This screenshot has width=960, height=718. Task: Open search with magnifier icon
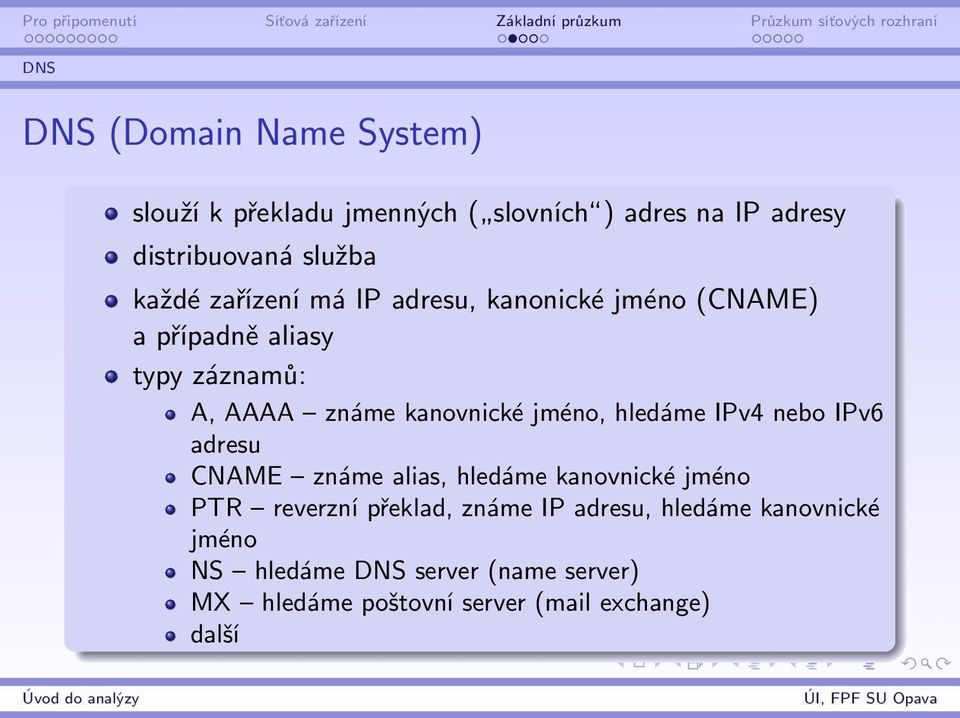point(926,664)
